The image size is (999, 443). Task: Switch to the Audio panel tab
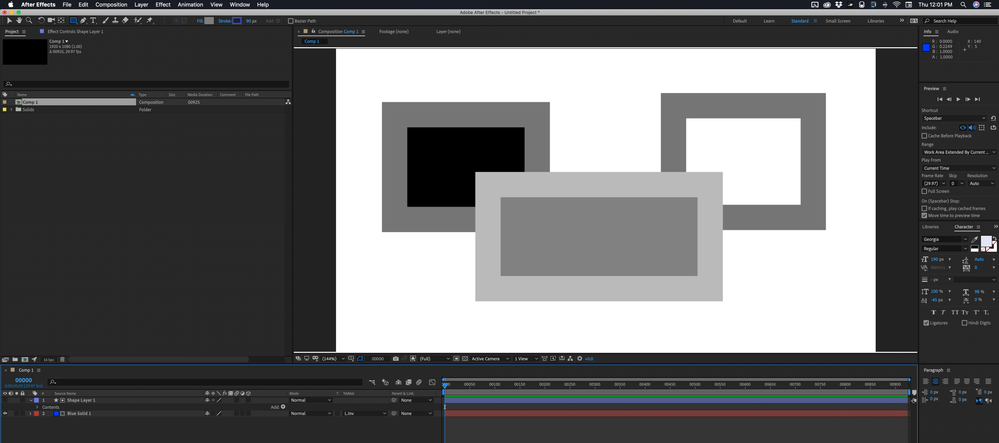(x=953, y=32)
